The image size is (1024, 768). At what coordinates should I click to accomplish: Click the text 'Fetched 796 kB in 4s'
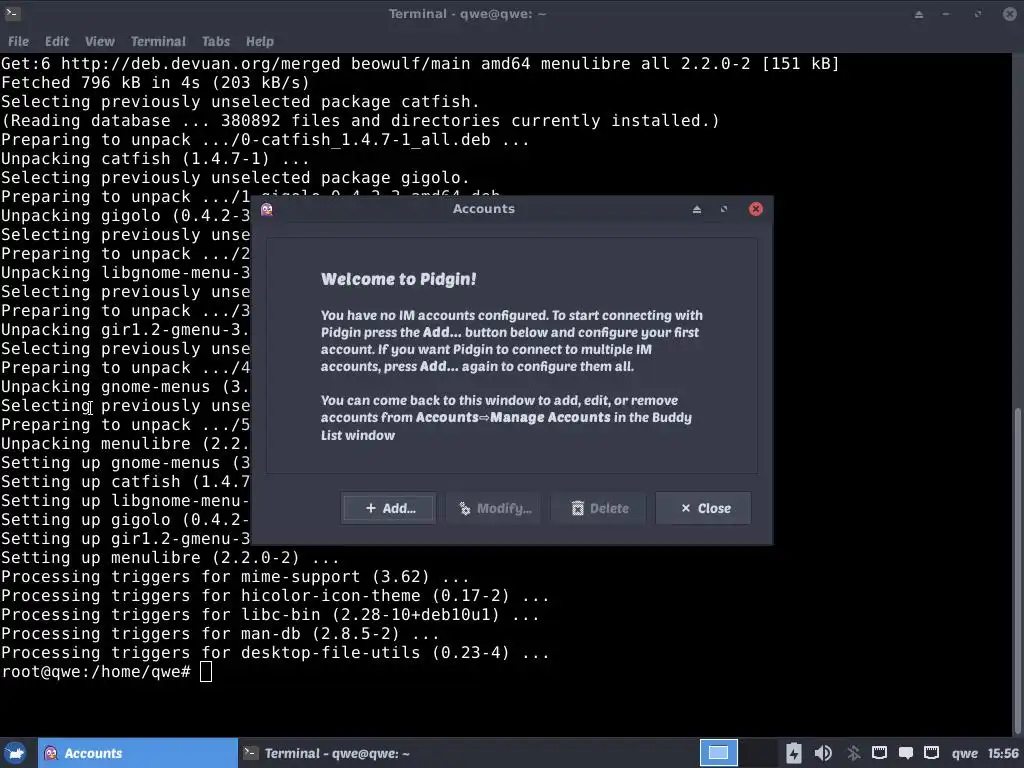[x=101, y=82]
